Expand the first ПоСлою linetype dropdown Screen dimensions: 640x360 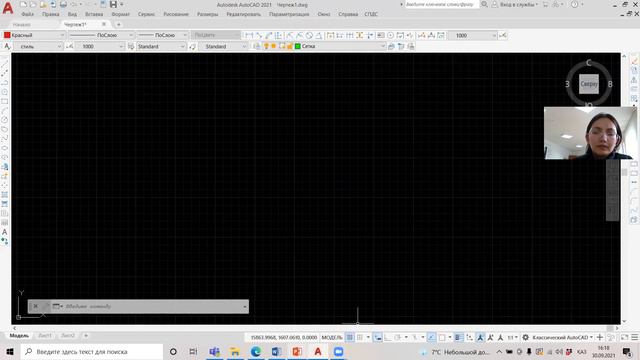(x=131, y=35)
